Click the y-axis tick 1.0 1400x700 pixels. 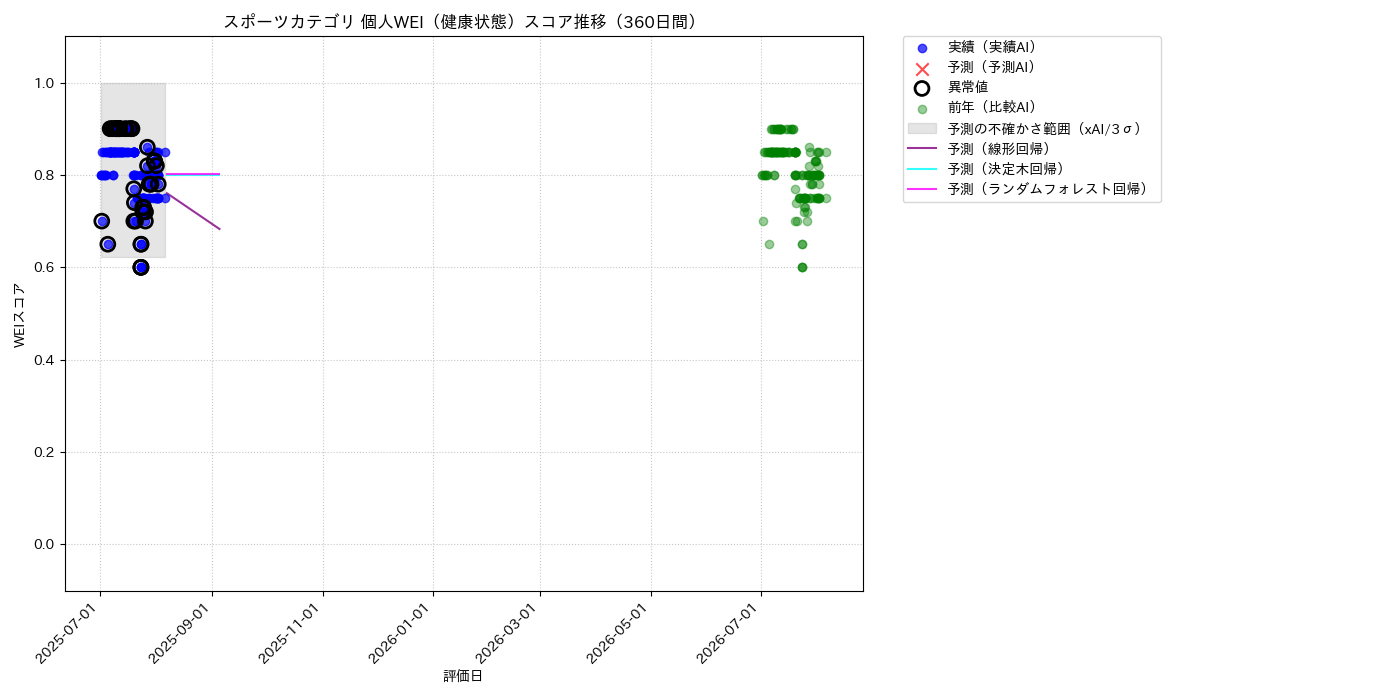(44, 83)
